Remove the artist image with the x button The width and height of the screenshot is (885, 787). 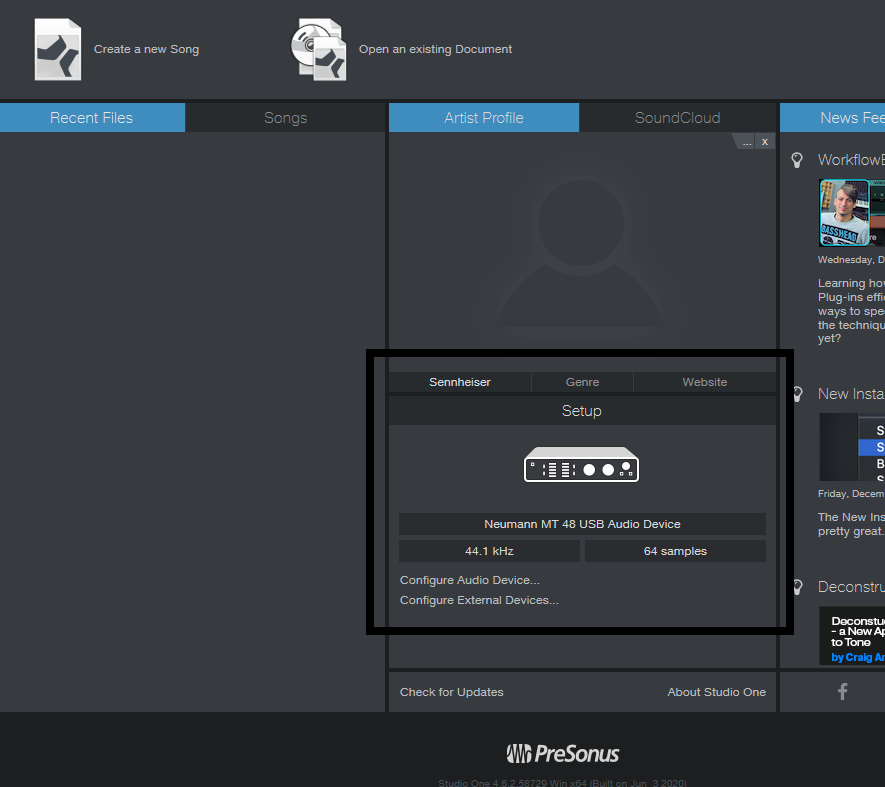[765, 142]
